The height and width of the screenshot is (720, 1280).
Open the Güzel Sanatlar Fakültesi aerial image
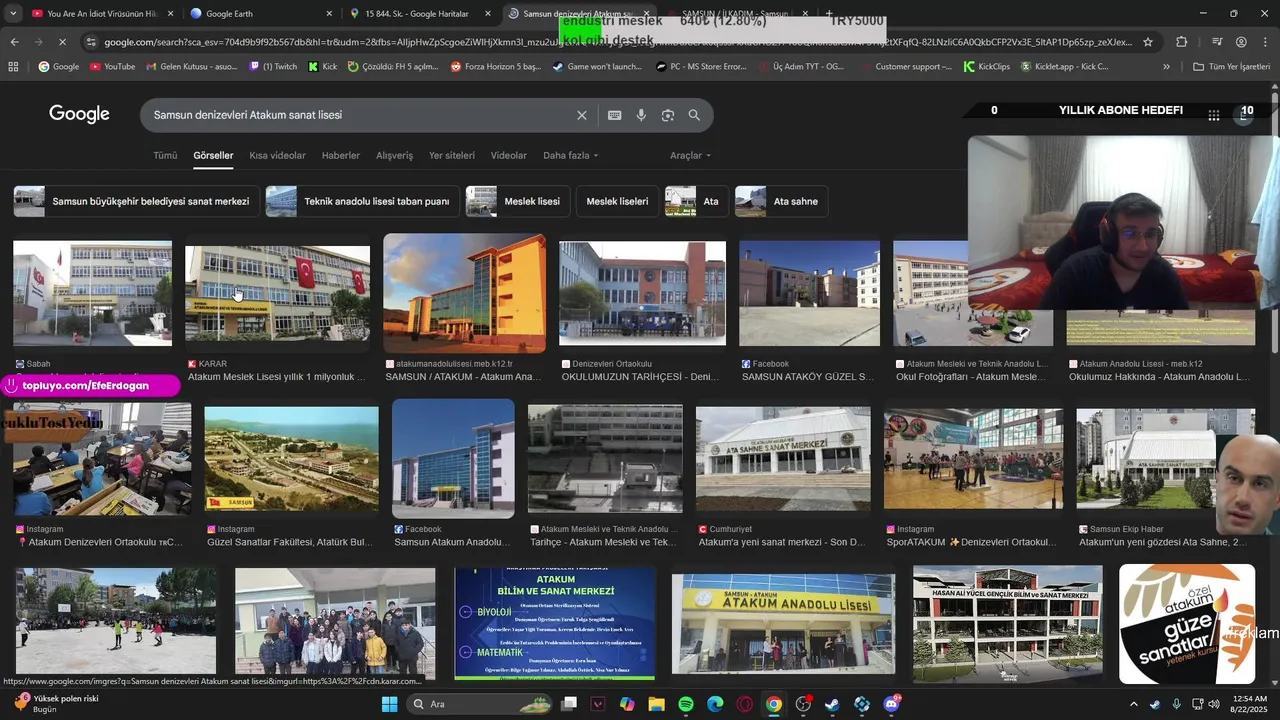[x=291, y=458]
